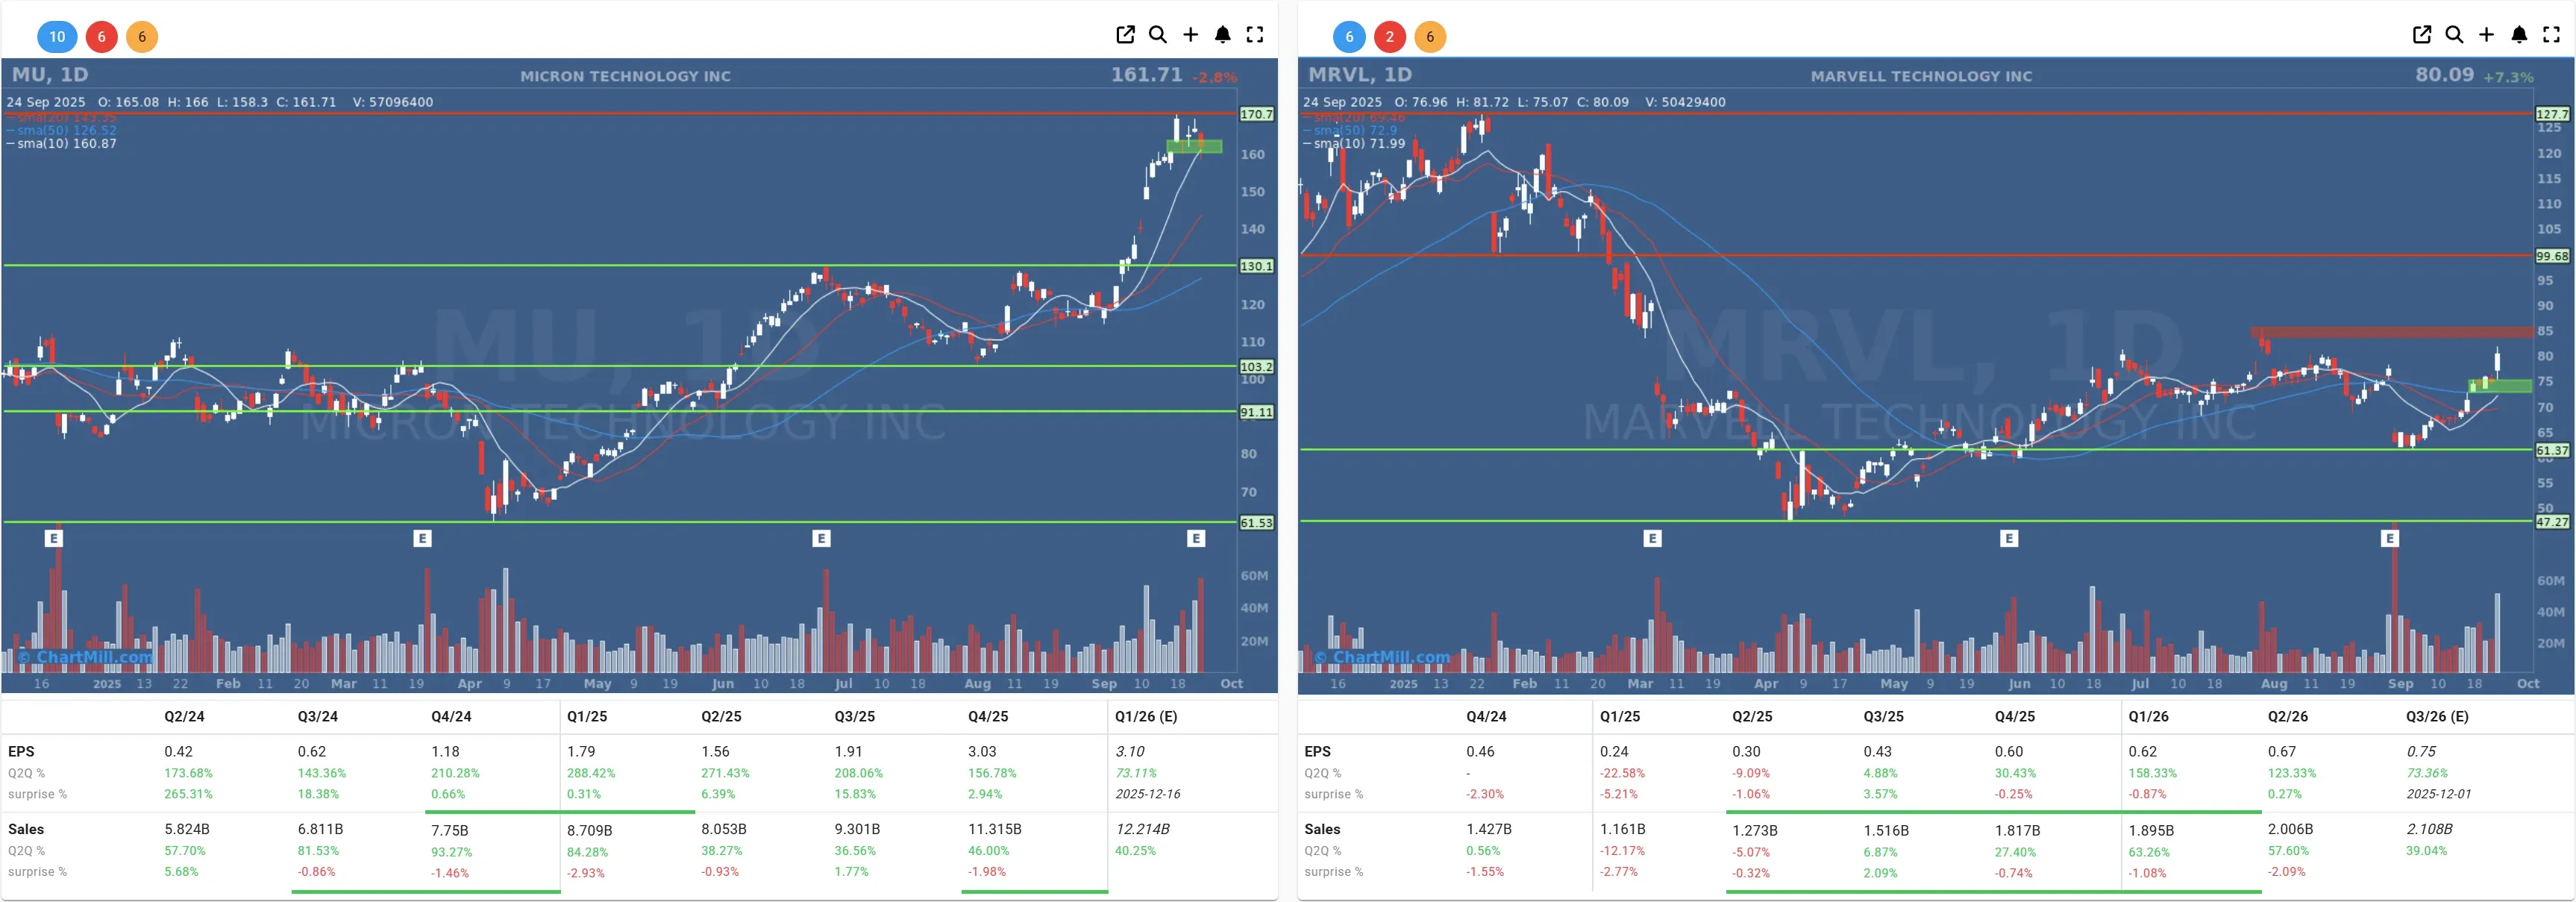Click MU EPS growth 288.42%
This screenshot has height=902, width=2576.
click(591, 773)
